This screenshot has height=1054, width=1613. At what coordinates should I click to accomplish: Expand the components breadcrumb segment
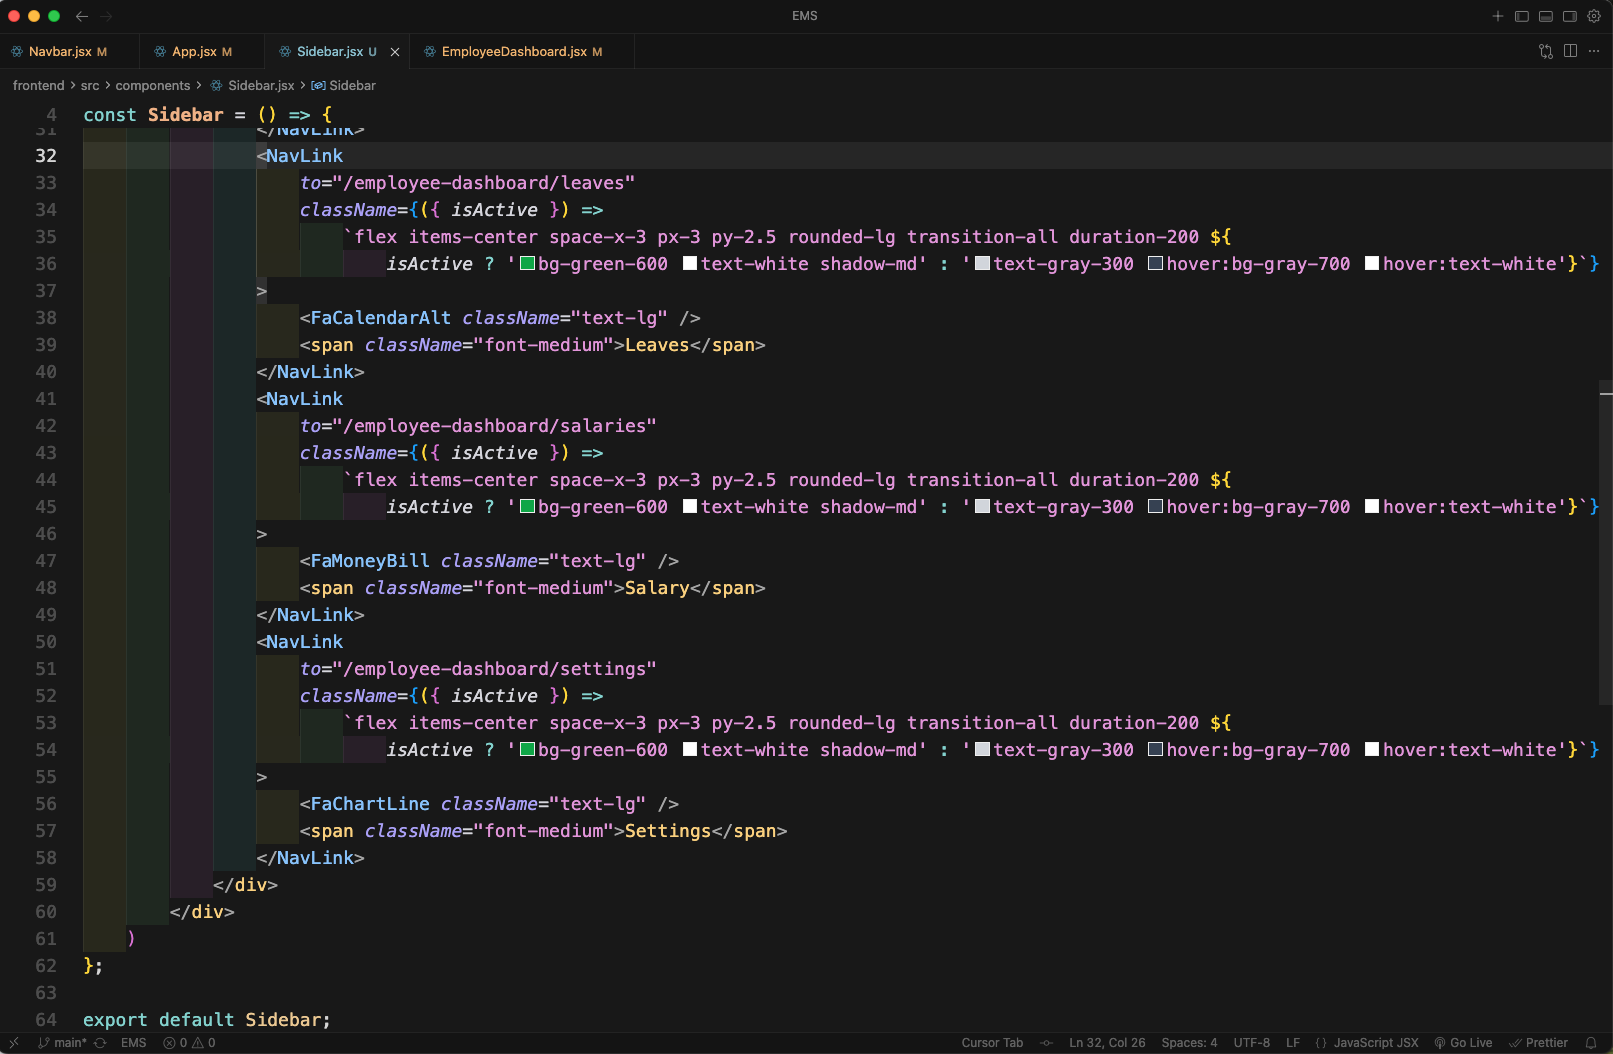pyautogui.click(x=152, y=86)
